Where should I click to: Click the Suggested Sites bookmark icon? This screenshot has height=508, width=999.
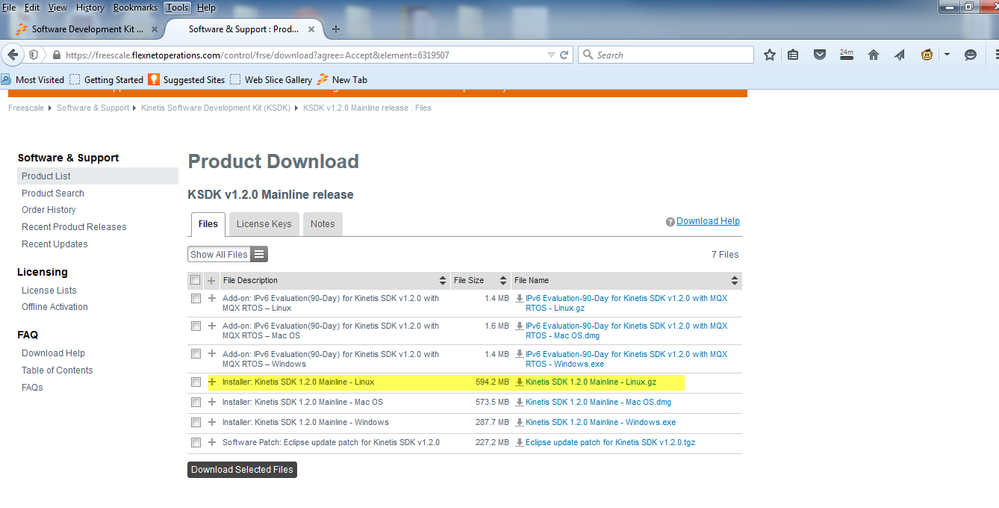pos(154,80)
